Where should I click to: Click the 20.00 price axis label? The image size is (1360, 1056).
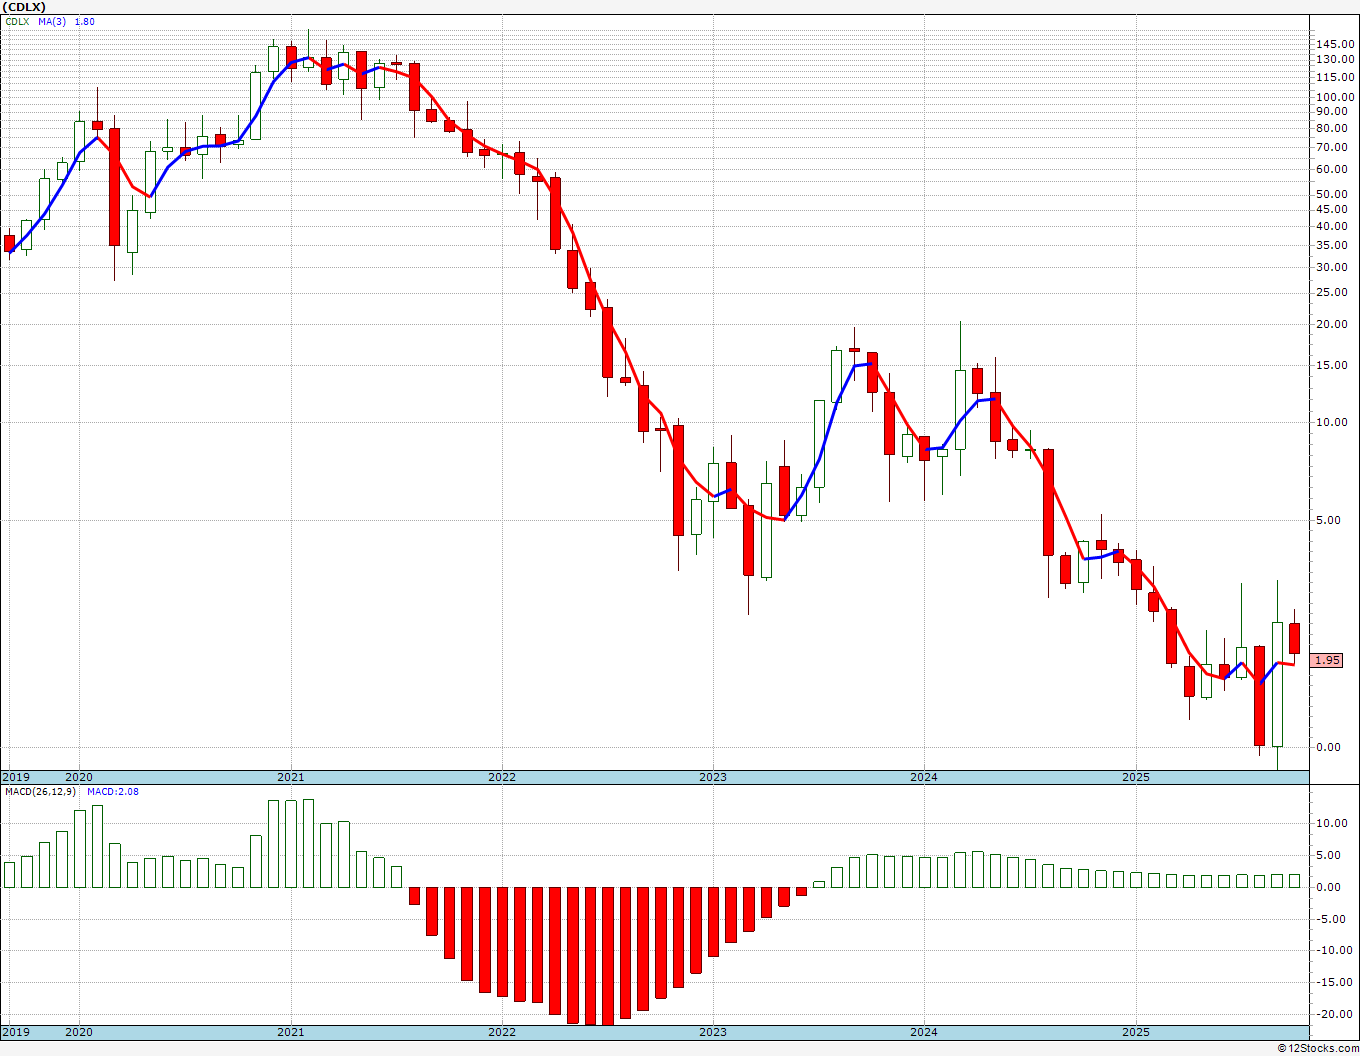tap(1331, 324)
